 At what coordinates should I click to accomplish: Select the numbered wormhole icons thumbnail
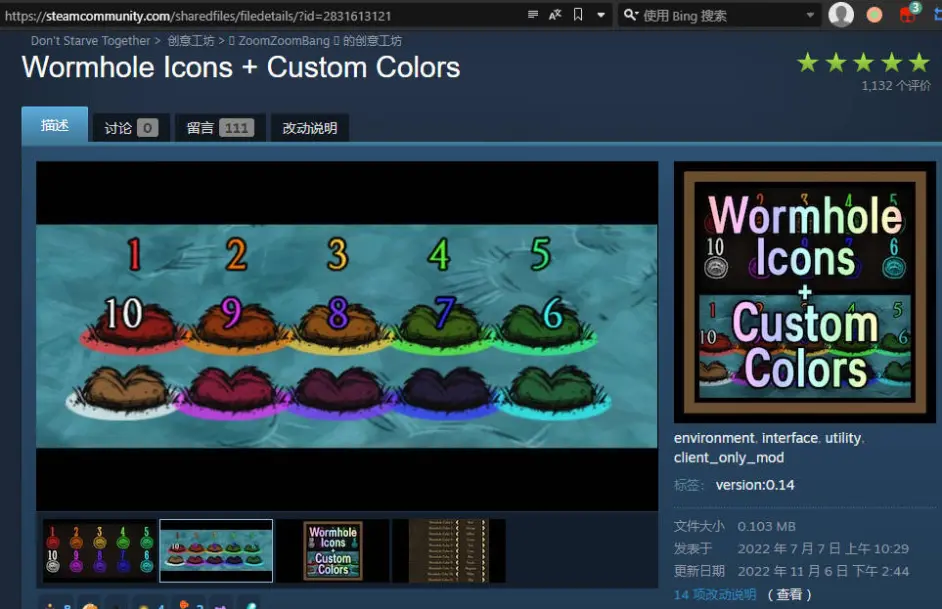pos(99,551)
